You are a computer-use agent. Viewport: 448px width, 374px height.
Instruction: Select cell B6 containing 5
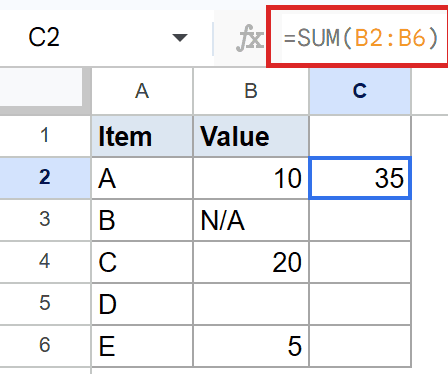251,346
